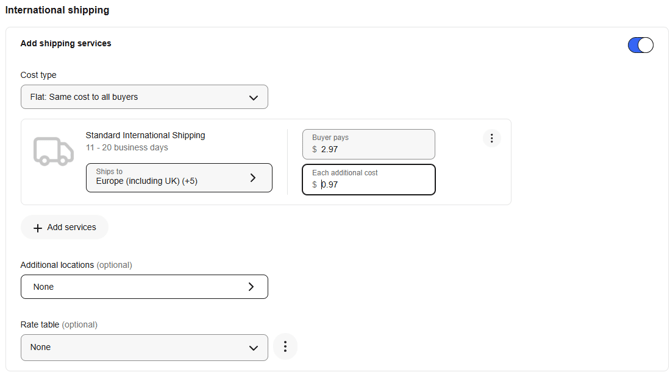
Task: Open the shipping service three-dot options menu
Action: (x=491, y=138)
